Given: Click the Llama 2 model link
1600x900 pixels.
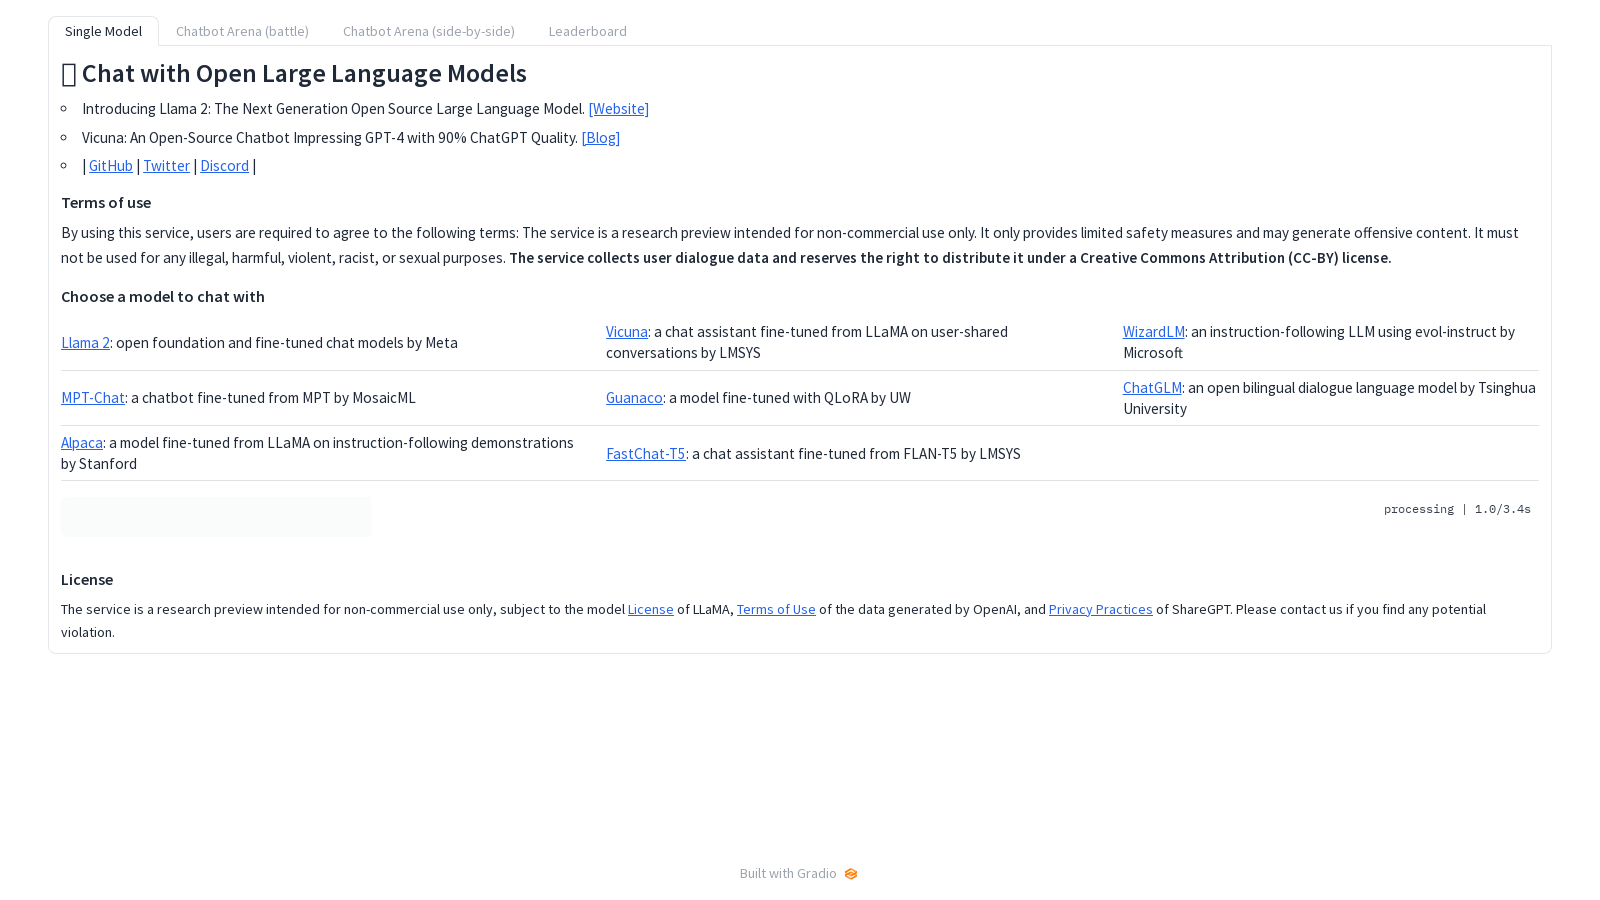Looking at the screenshot, I should pos(85,343).
